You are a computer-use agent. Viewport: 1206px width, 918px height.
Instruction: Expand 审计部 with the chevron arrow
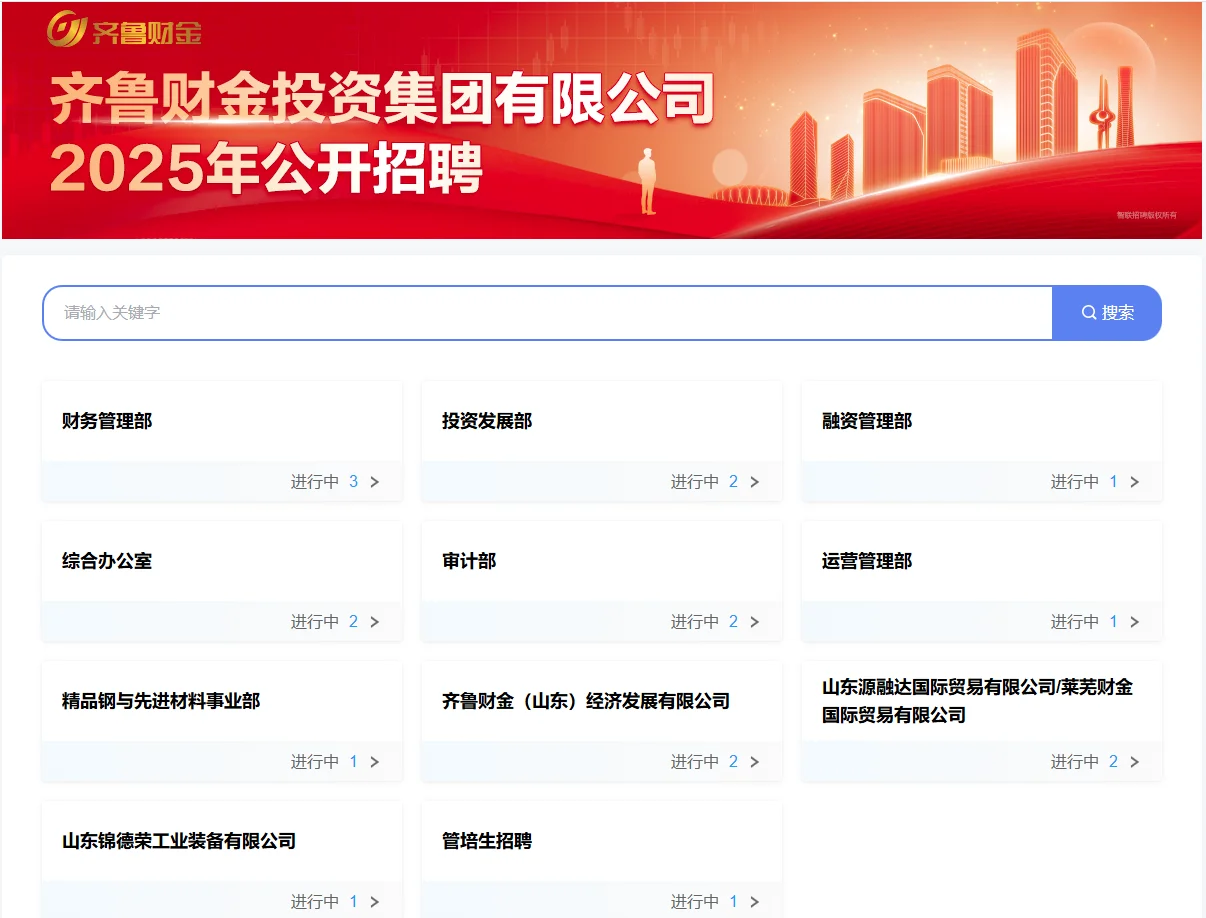(x=755, y=622)
